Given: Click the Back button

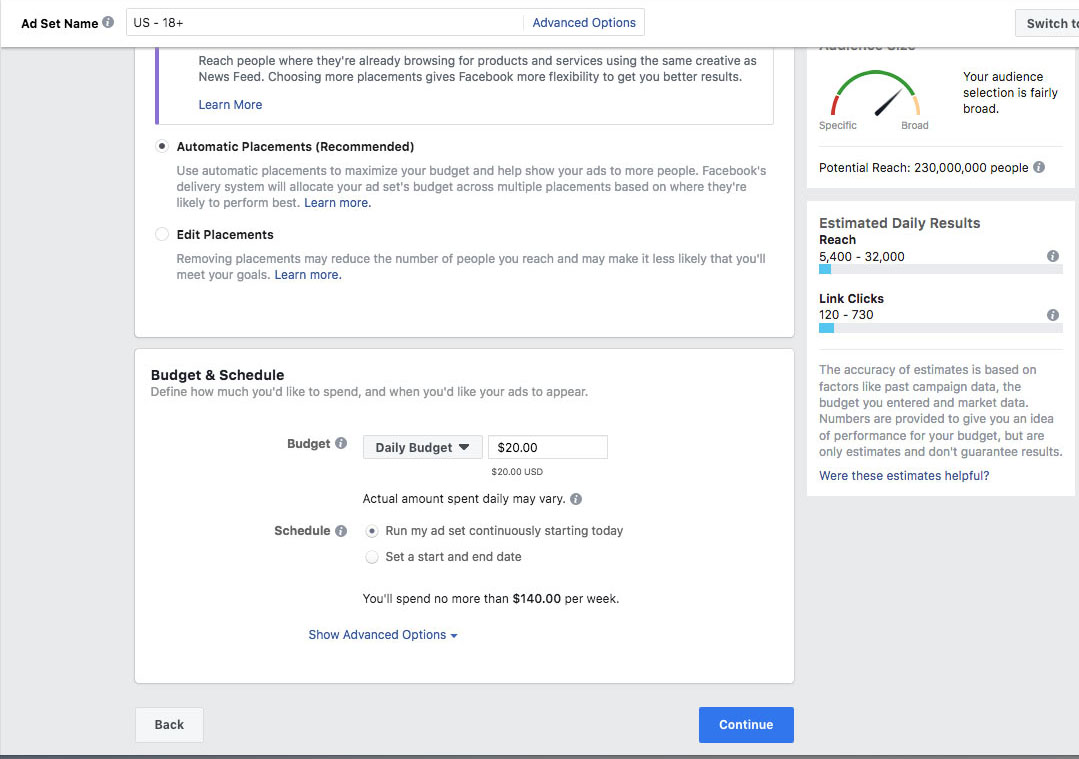Looking at the screenshot, I should pos(169,725).
